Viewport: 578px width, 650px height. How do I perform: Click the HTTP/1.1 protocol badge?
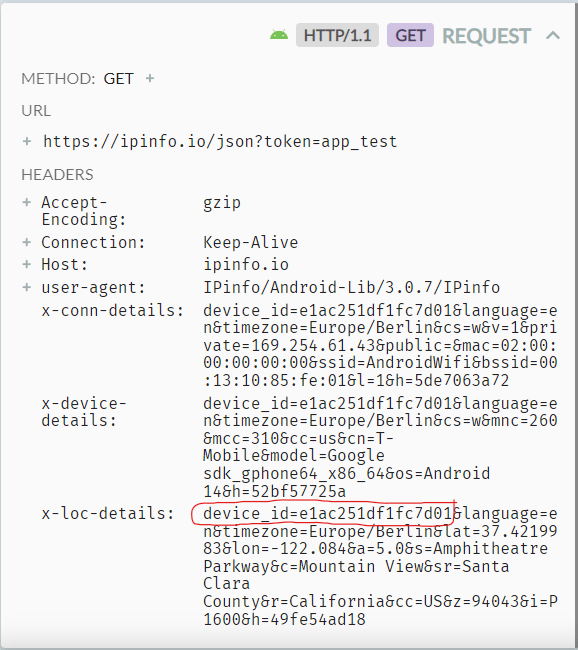(337, 35)
